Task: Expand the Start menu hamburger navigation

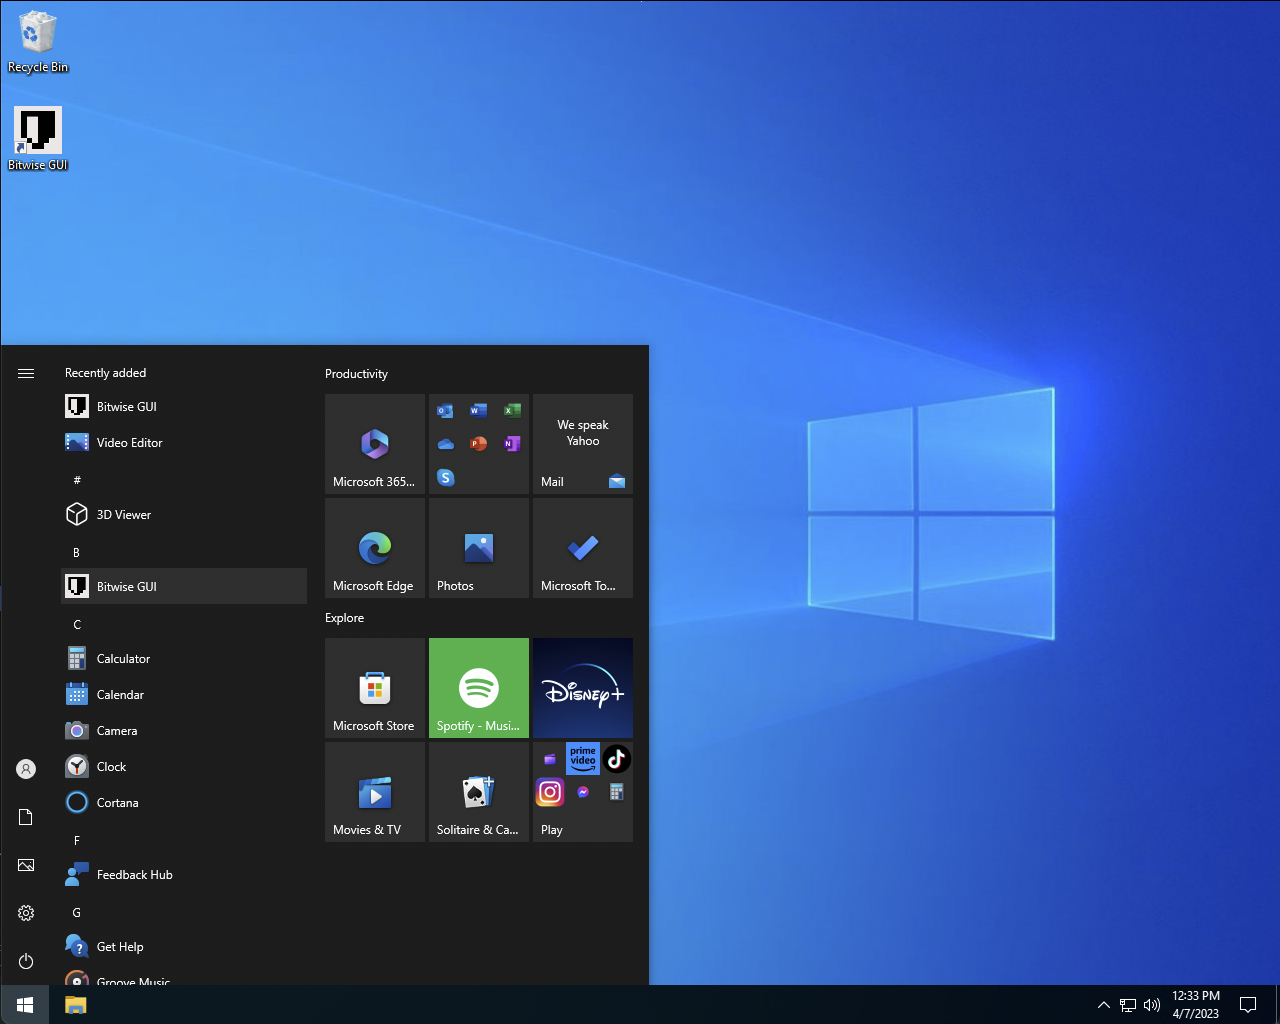Action: click(26, 373)
